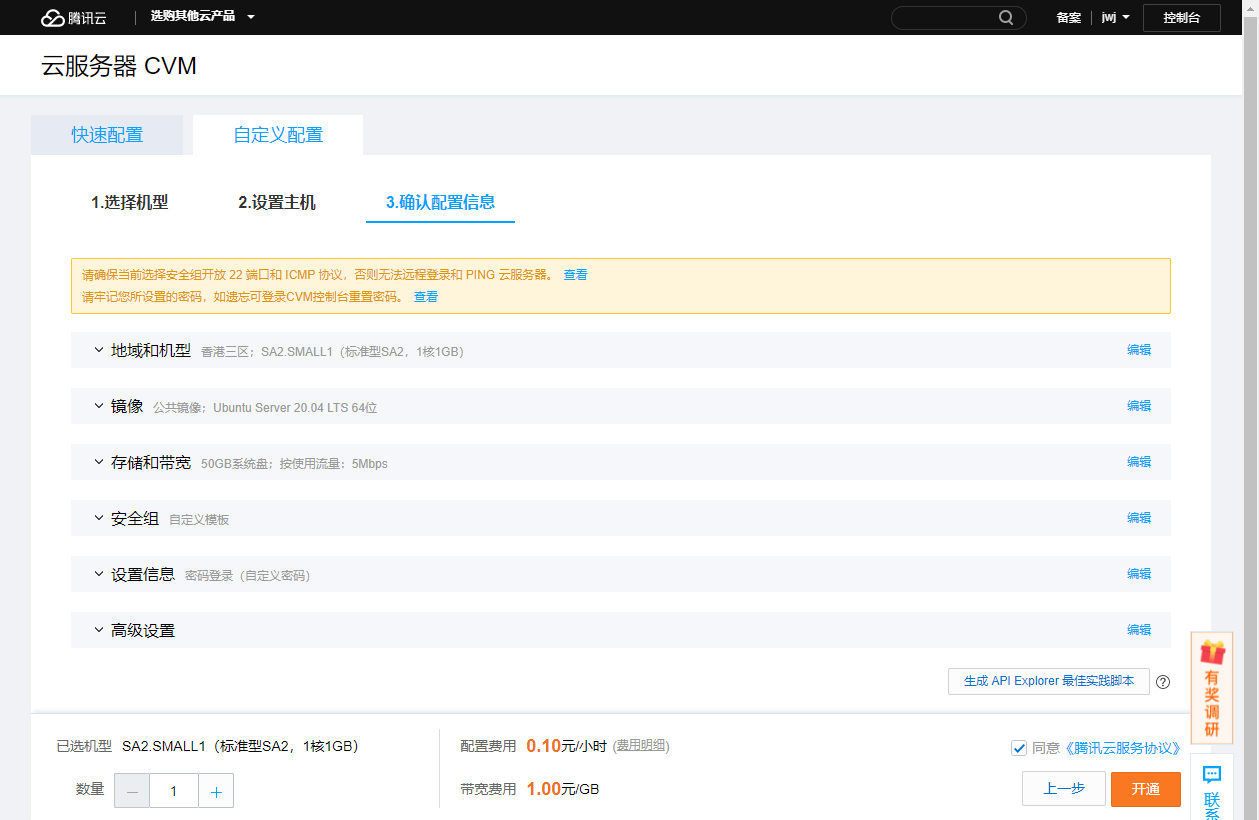Image resolution: width=1259 pixels, height=820 pixels.
Task: Click the search magnifier icon
Action: click(x=1006, y=17)
